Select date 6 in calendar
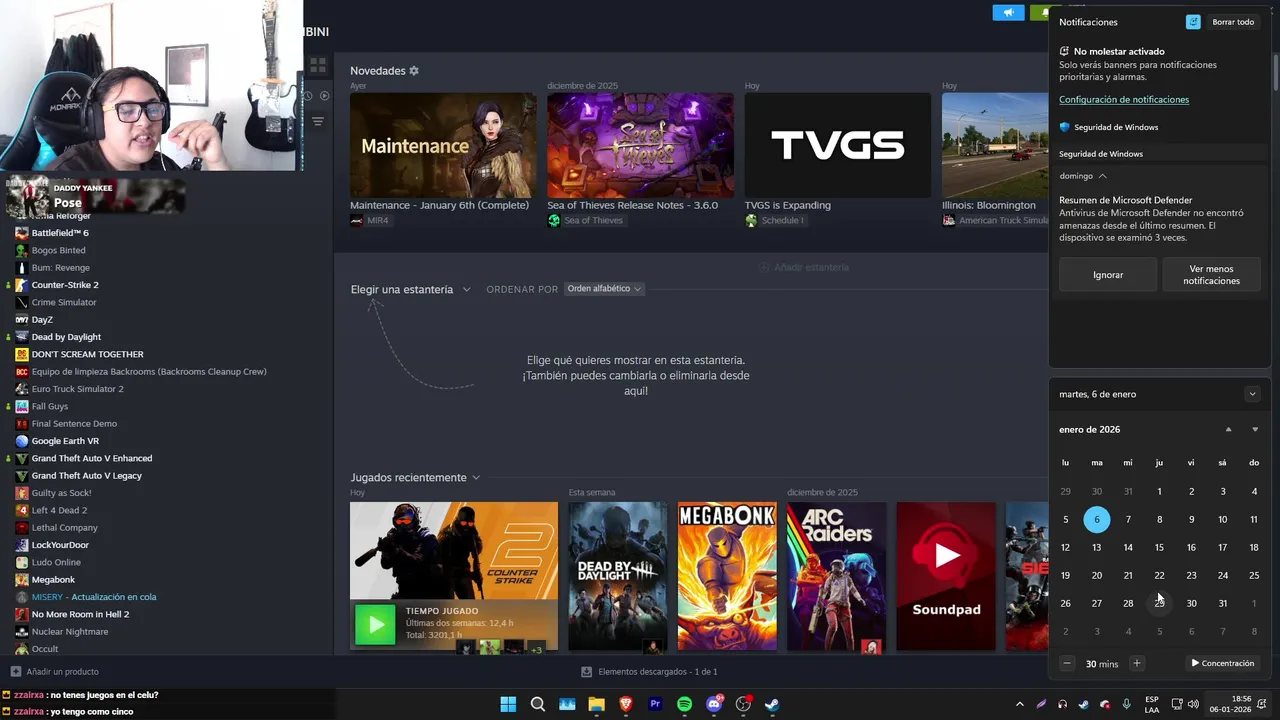Screen dimensions: 1280x720 click(1097, 519)
